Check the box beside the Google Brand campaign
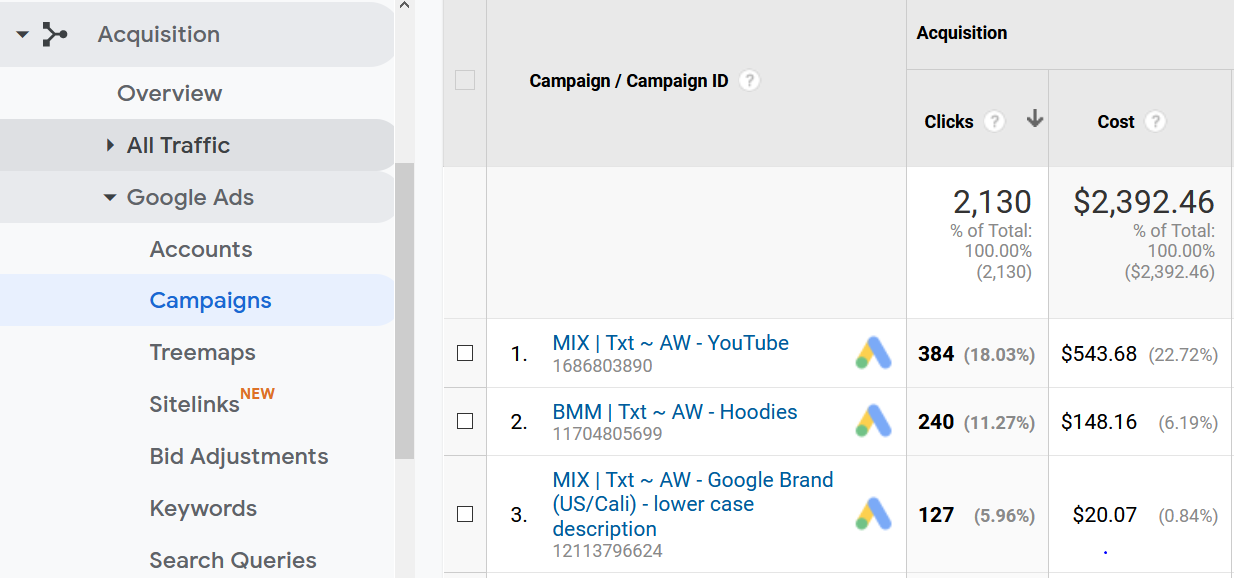Image resolution: width=1234 pixels, height=578 pixels. [x=464, y=513]
